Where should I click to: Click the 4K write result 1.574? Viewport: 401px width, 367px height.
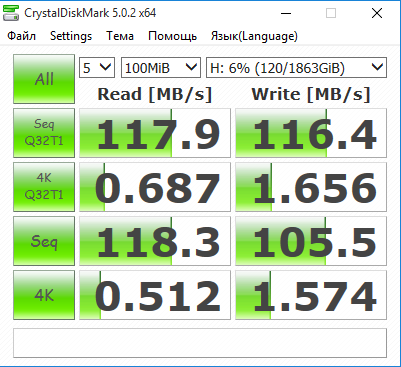[311, 295]
